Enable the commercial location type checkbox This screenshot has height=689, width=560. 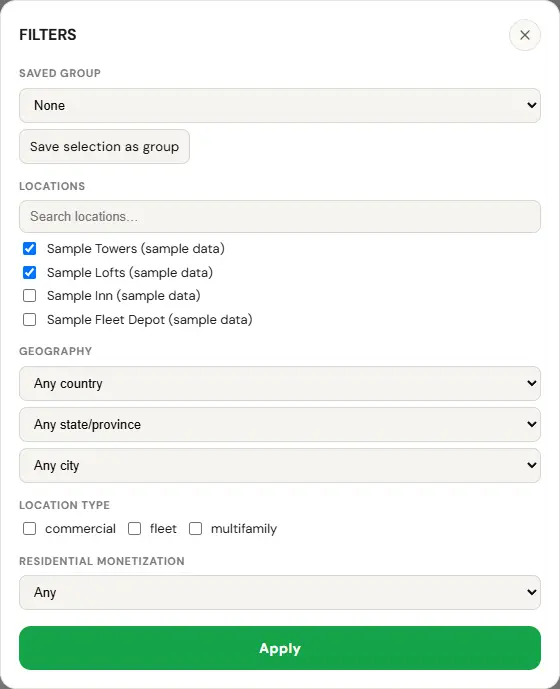(29, 529)
